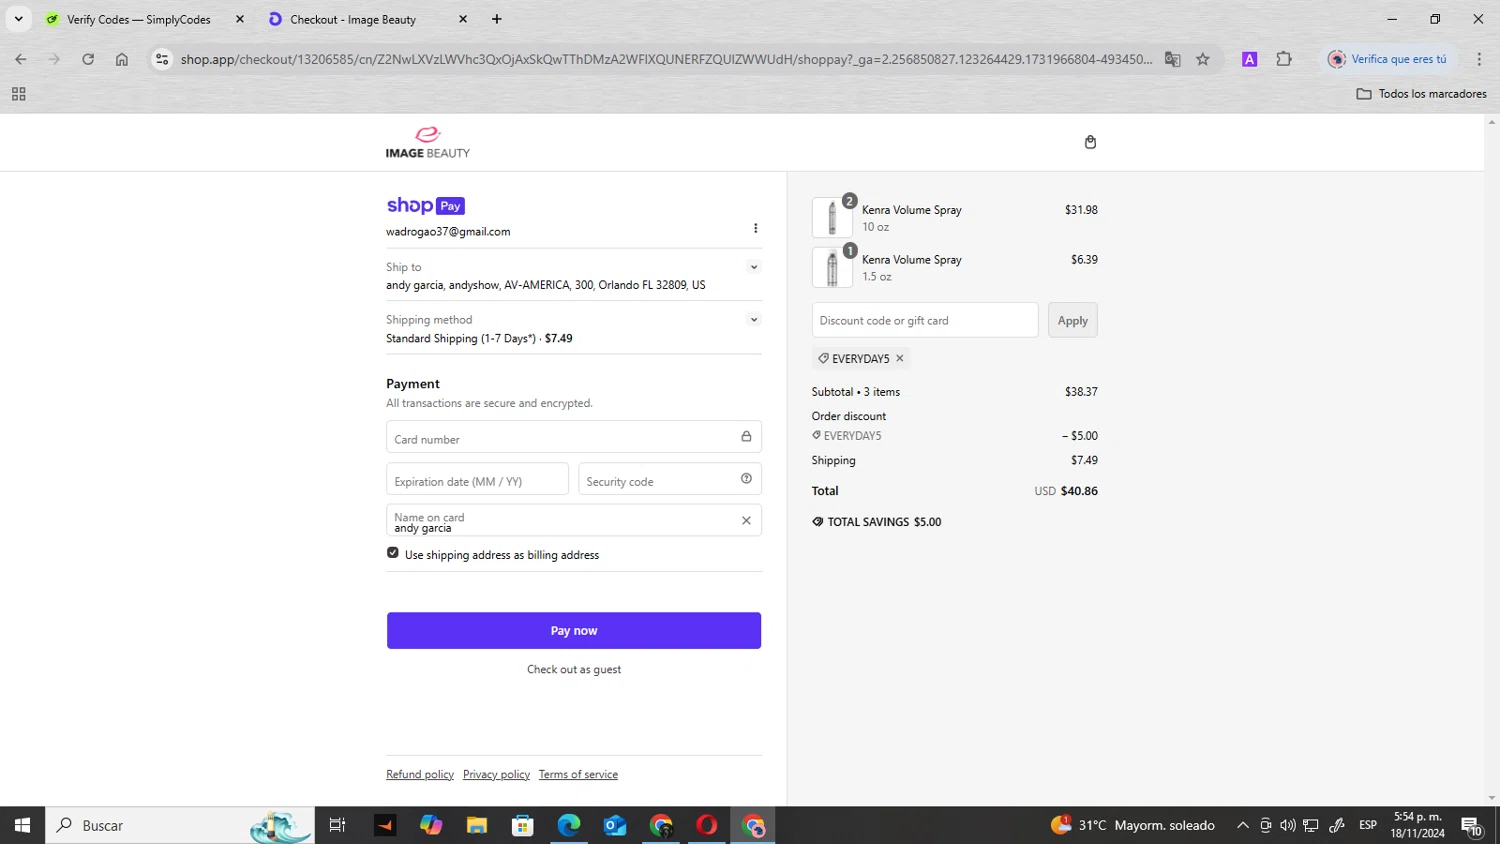Open notification center icon
The image size is (1500, 844).
click(1471, 826)
